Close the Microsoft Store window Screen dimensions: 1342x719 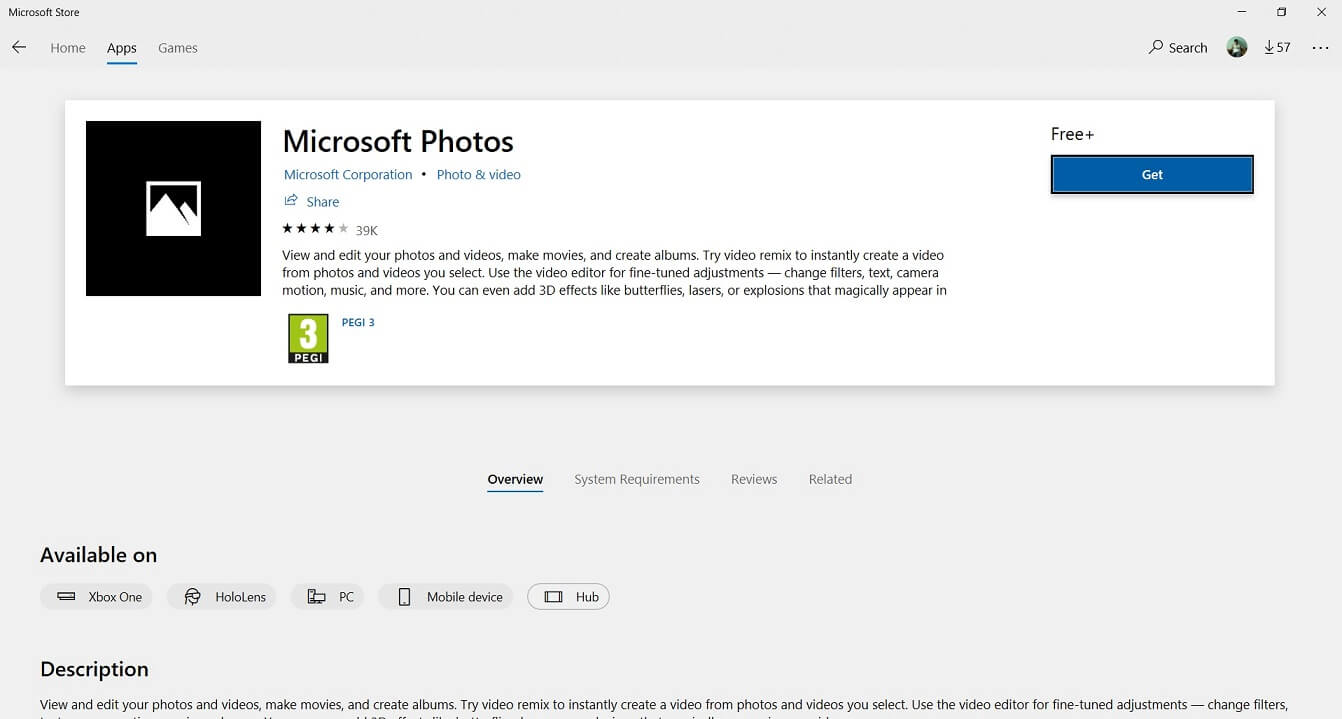click(1321, 12)
